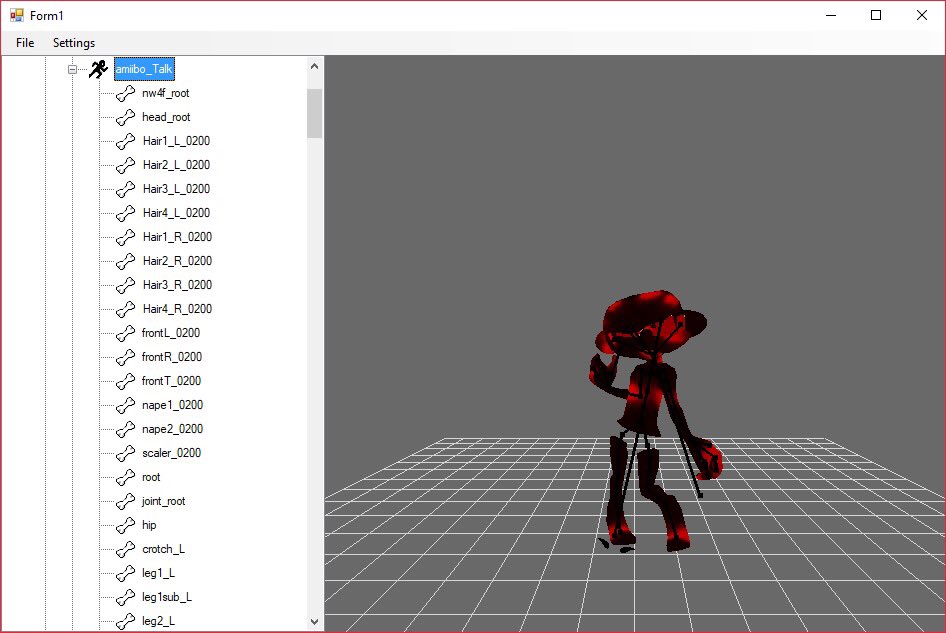This screenshot has height=633, width=946.
Task: Select the hip bone entry
Action: tap(149, 525)
